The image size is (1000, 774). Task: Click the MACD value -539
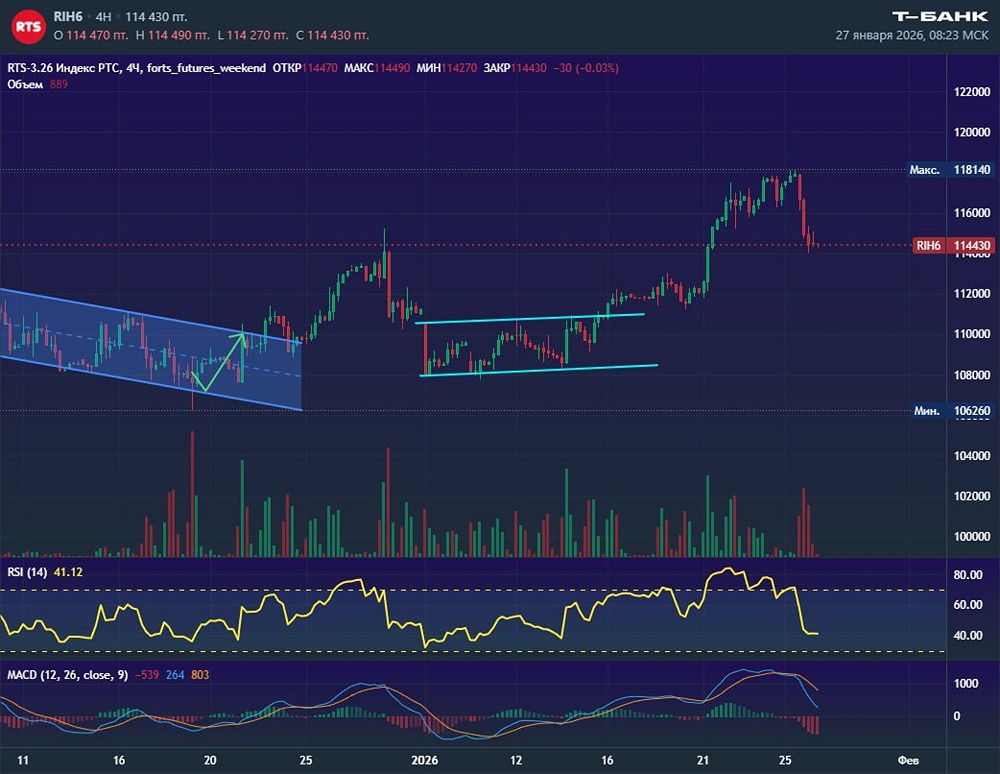coord(147,675)
